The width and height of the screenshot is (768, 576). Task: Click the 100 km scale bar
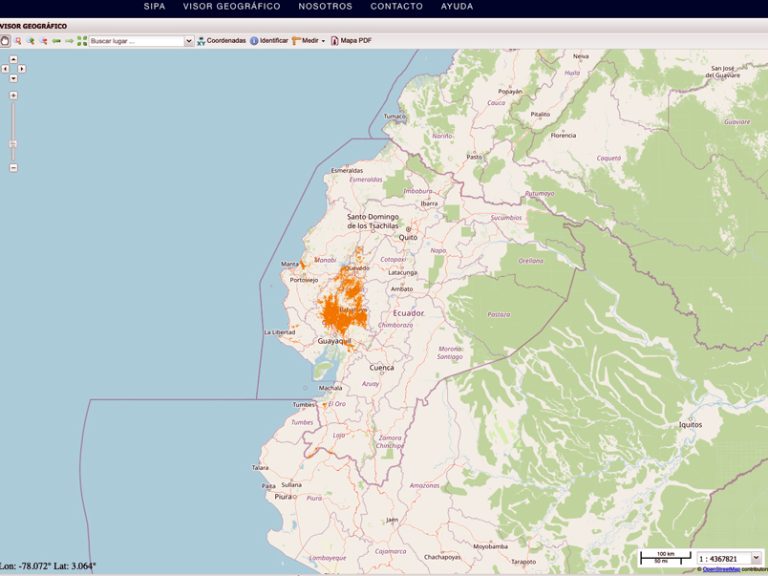click(665, 554)
